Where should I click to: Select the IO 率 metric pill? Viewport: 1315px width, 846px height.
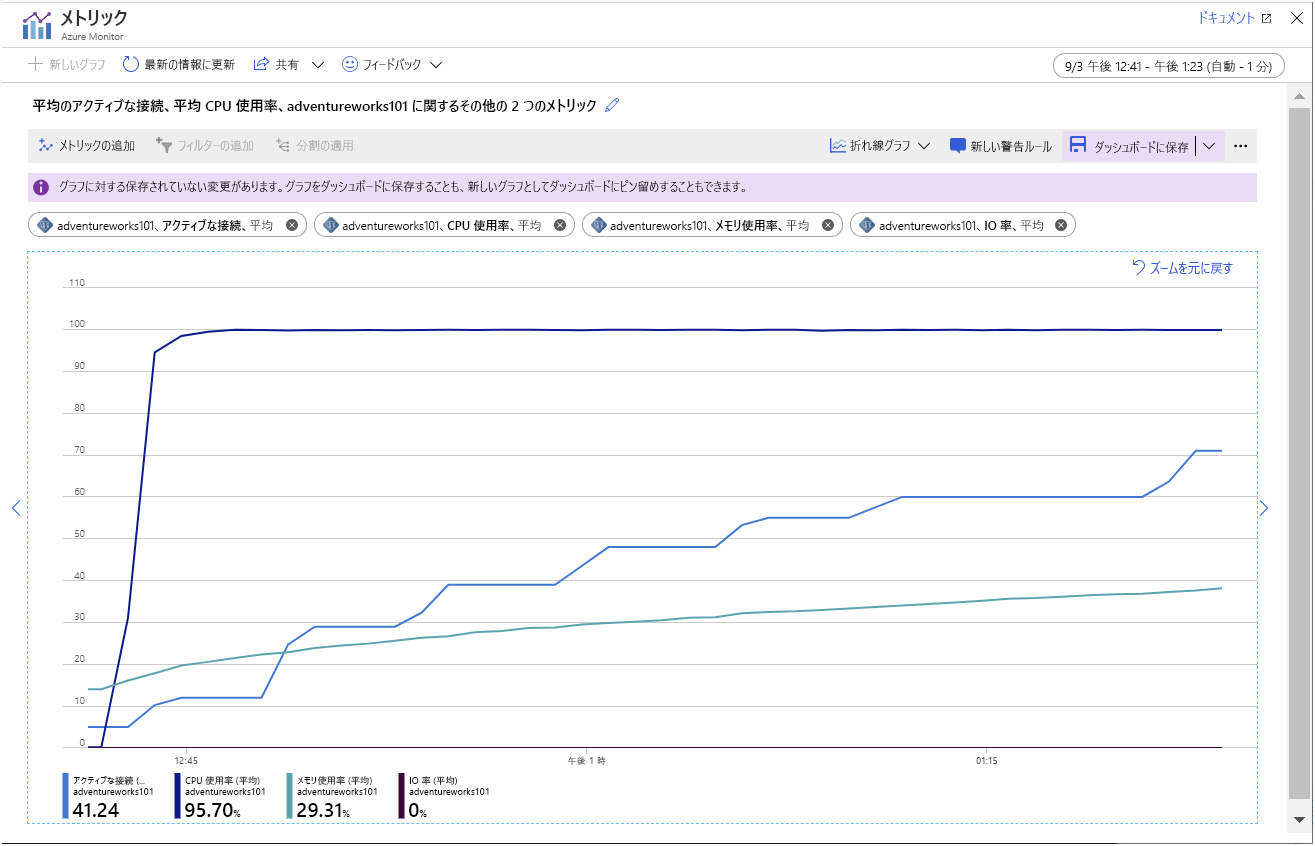click(963, 225)
